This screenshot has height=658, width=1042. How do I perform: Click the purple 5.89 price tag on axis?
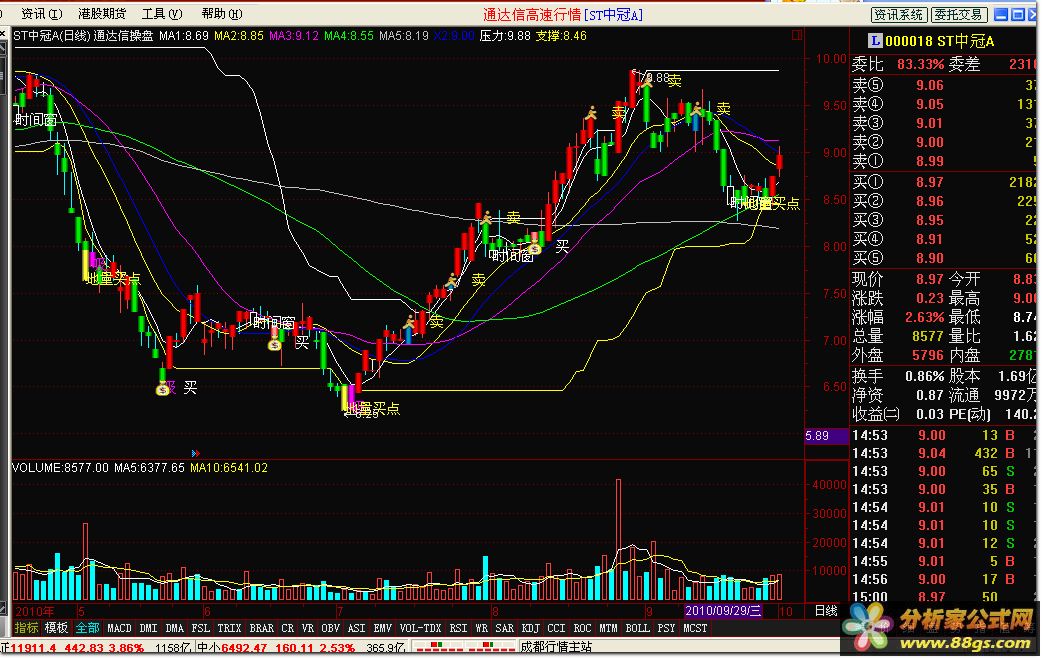(x=827, y=436)
